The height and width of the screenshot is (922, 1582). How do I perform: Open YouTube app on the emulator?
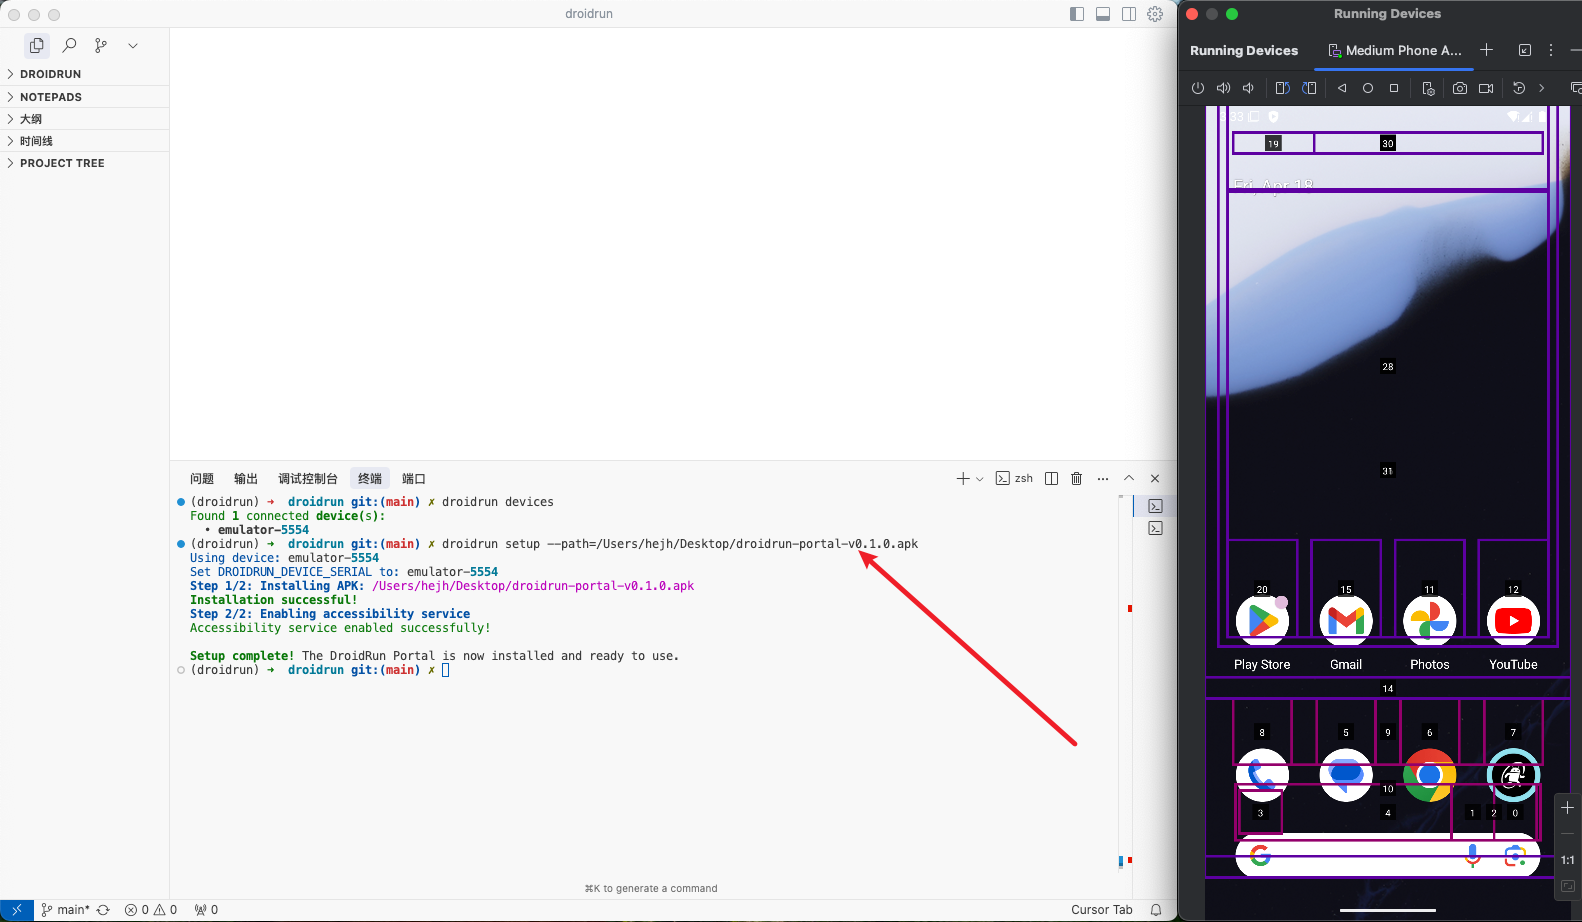coord(1513,622)
